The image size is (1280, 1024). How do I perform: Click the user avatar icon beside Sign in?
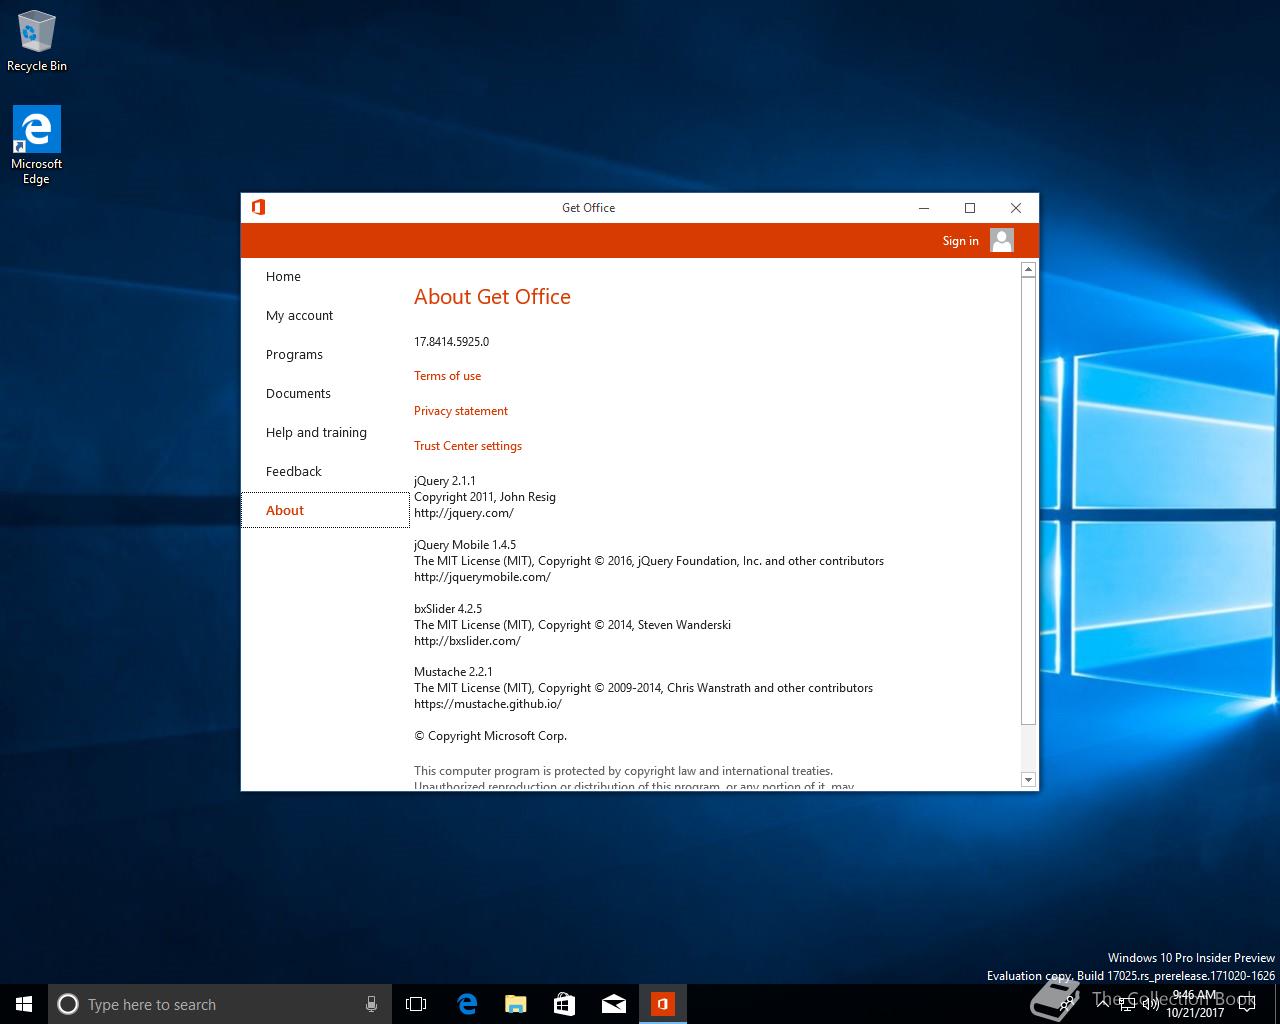[1002, 240]
